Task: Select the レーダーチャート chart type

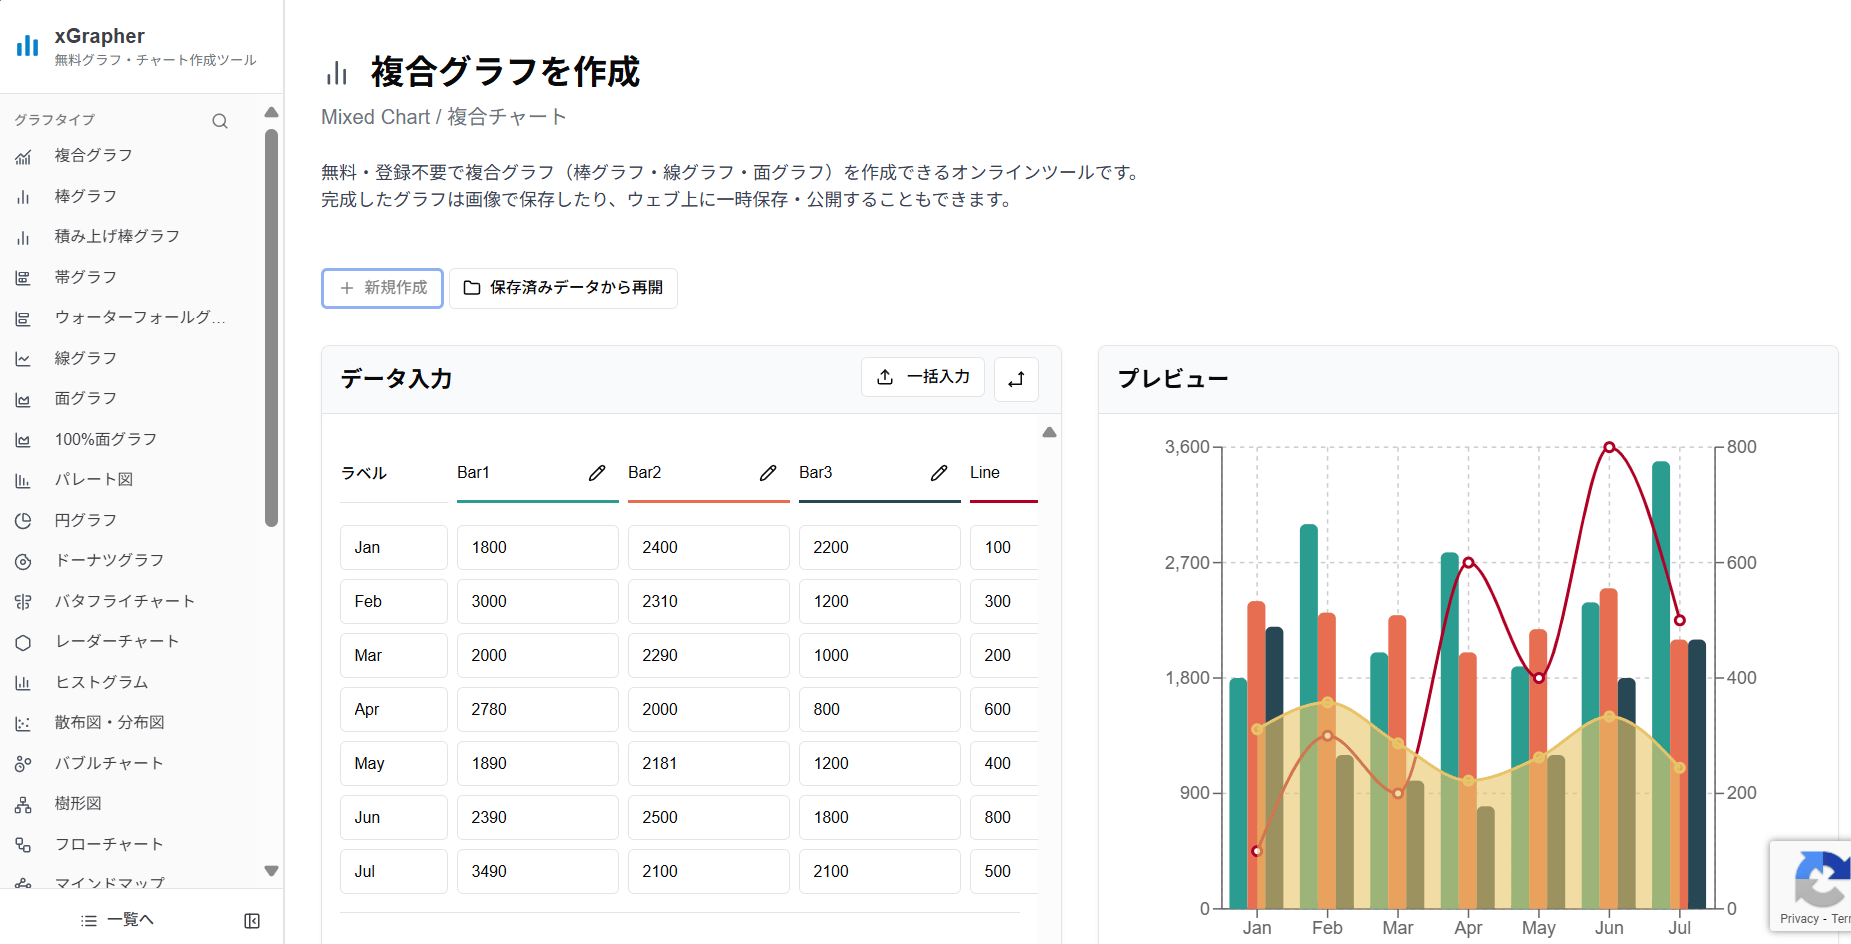Action: pyautogui.click(x=115, y=641)
